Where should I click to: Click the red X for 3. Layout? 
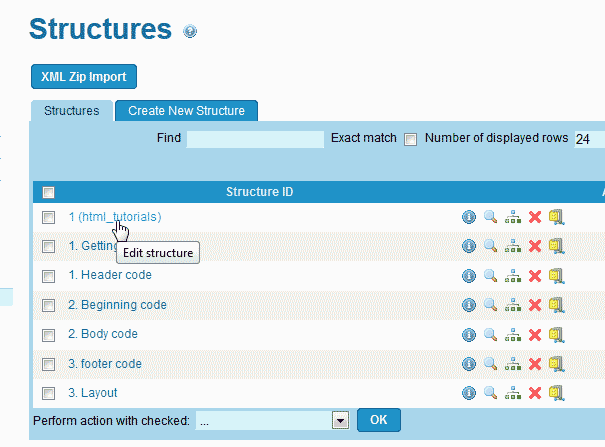tap(535, 393)
